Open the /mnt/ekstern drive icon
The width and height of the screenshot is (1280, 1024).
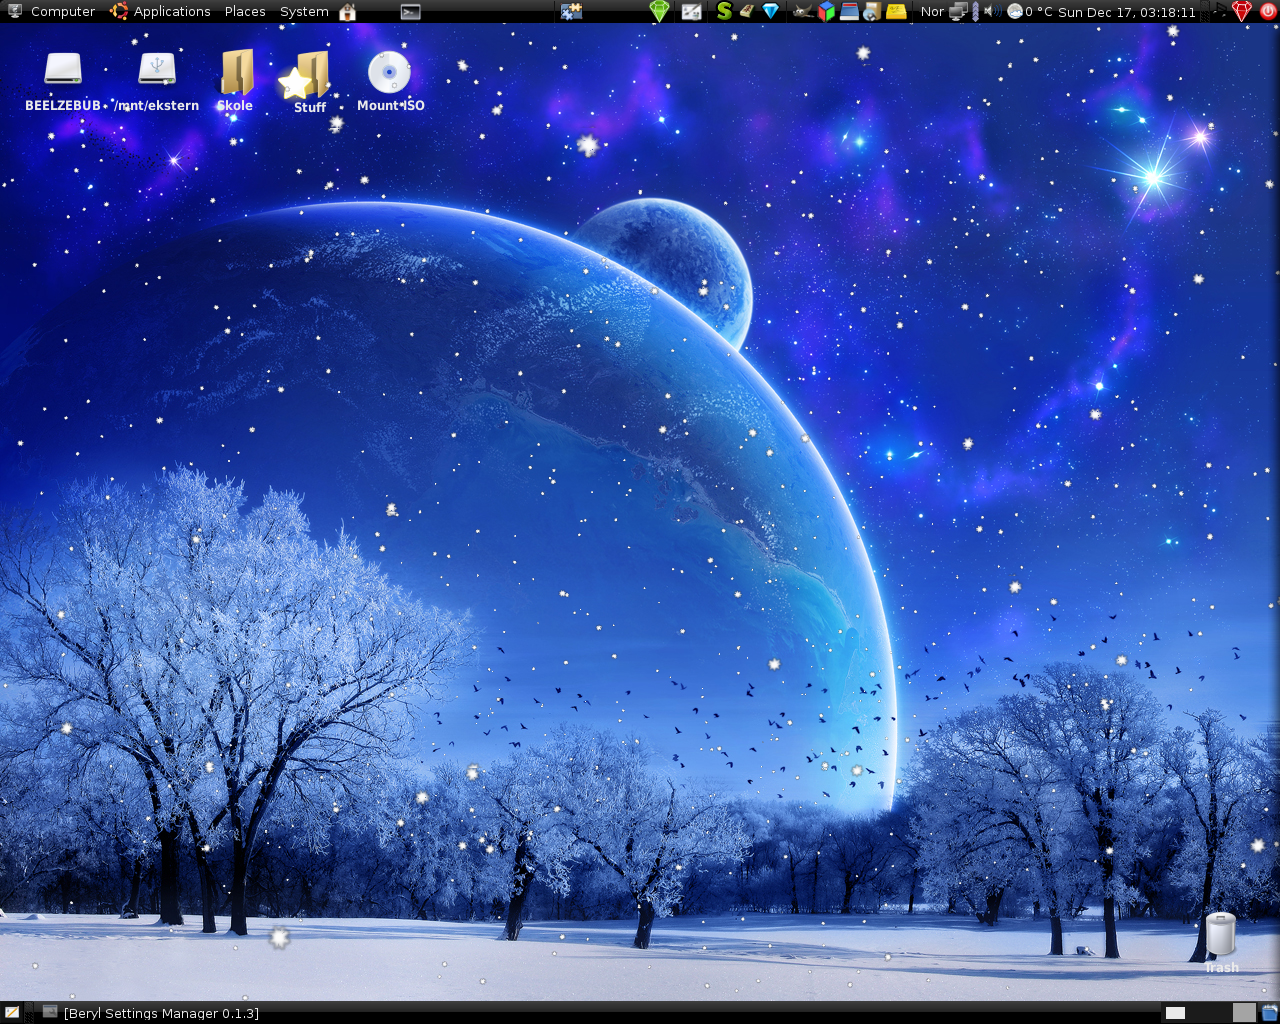[156, 80]
